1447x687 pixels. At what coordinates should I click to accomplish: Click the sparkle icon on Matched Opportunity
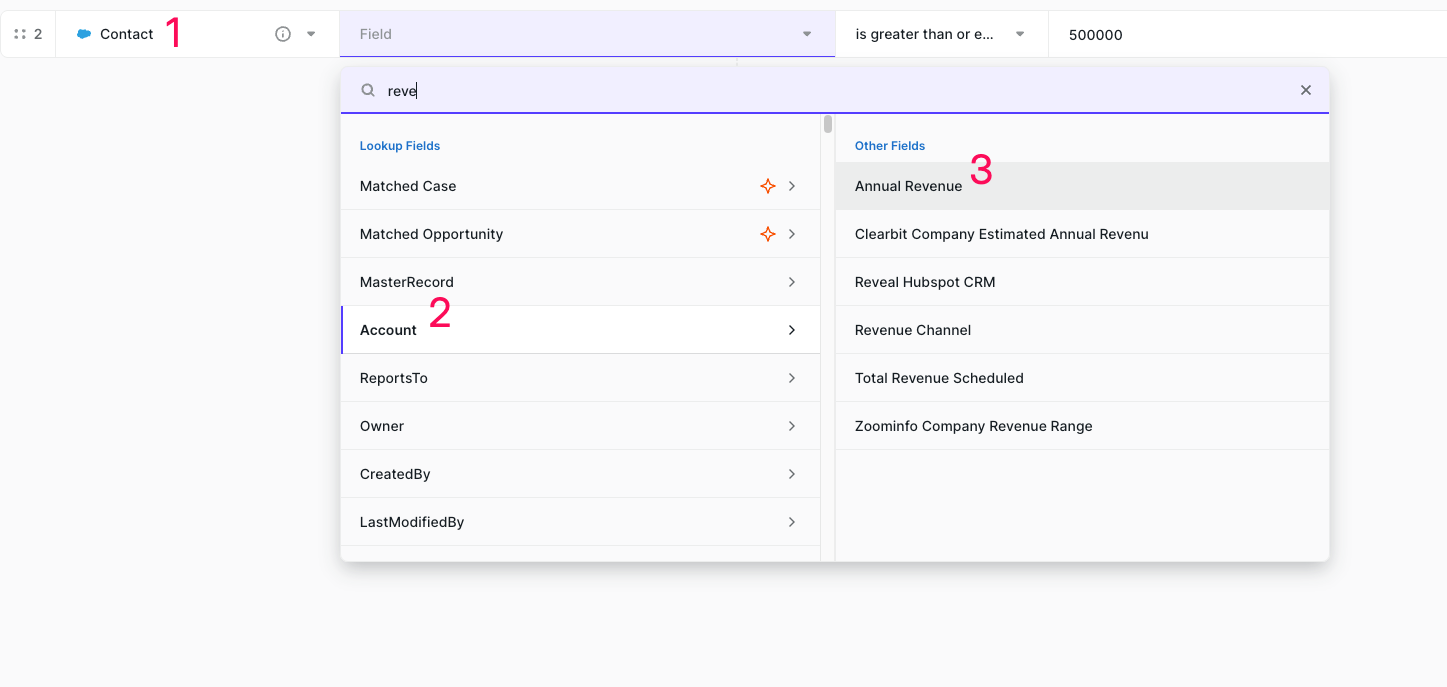(768, 234)
